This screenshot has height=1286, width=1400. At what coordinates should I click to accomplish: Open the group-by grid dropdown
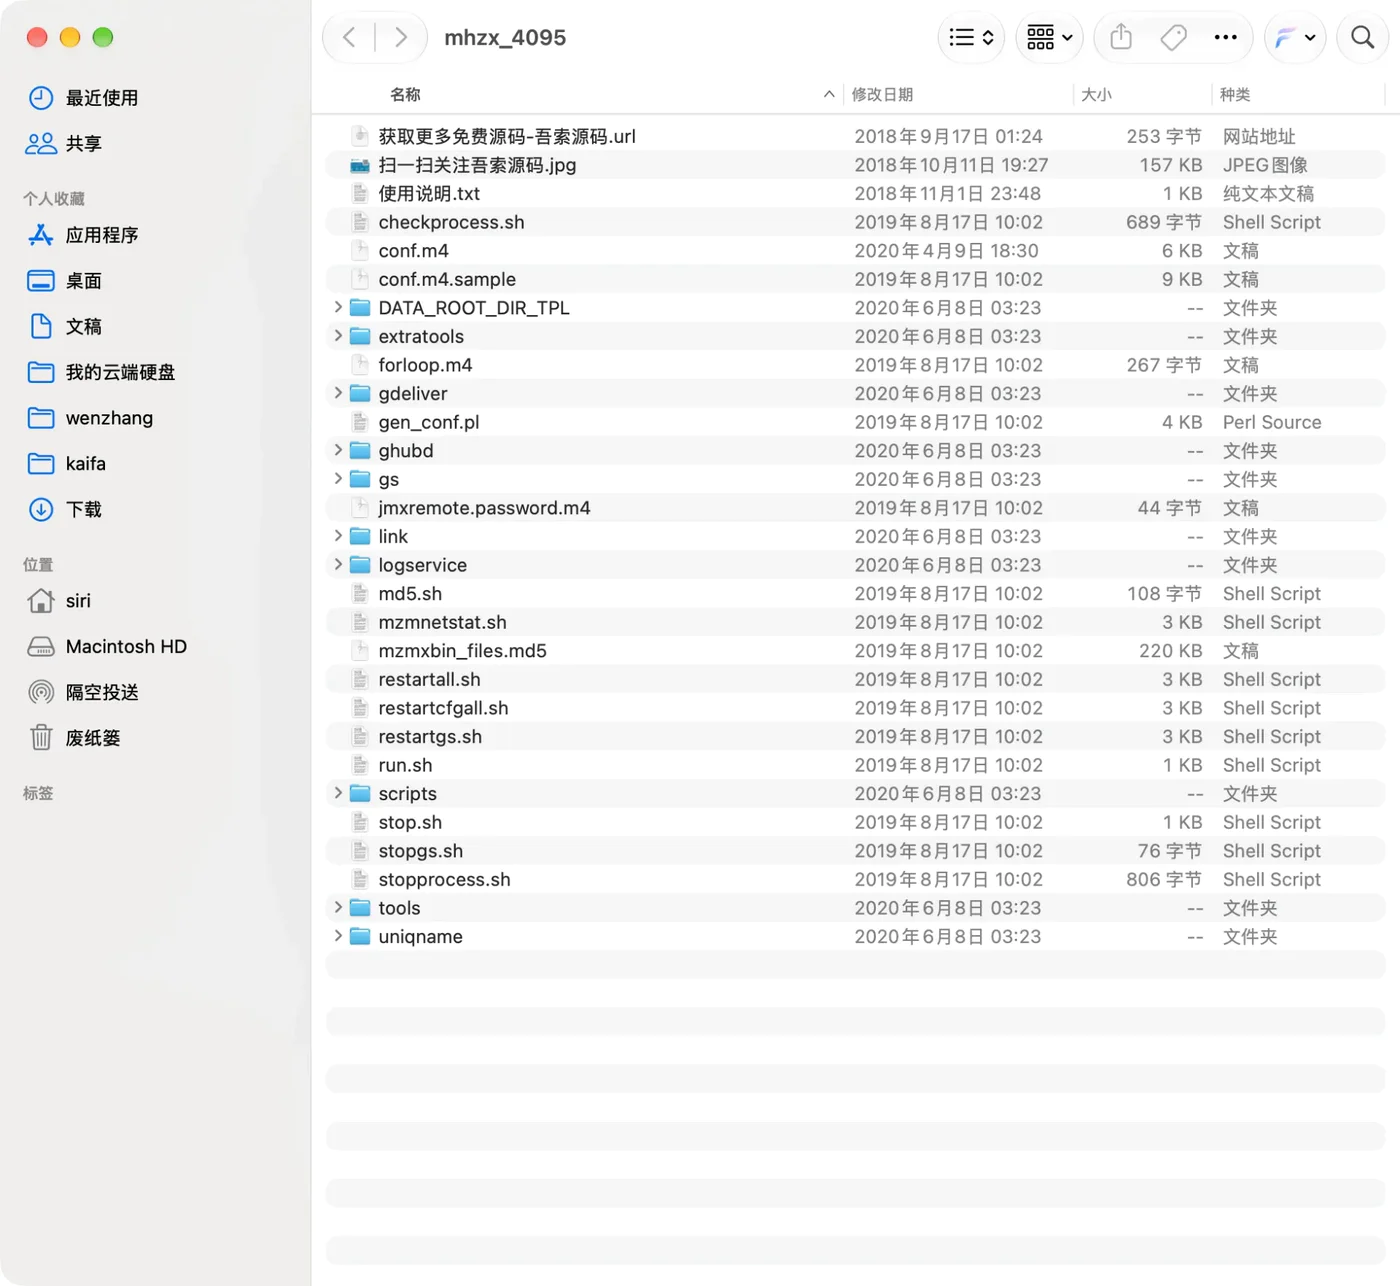coord(1050,38)
